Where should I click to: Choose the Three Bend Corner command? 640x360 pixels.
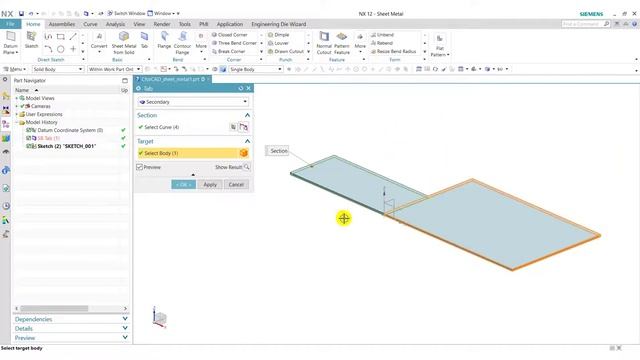tap(234, 43)
